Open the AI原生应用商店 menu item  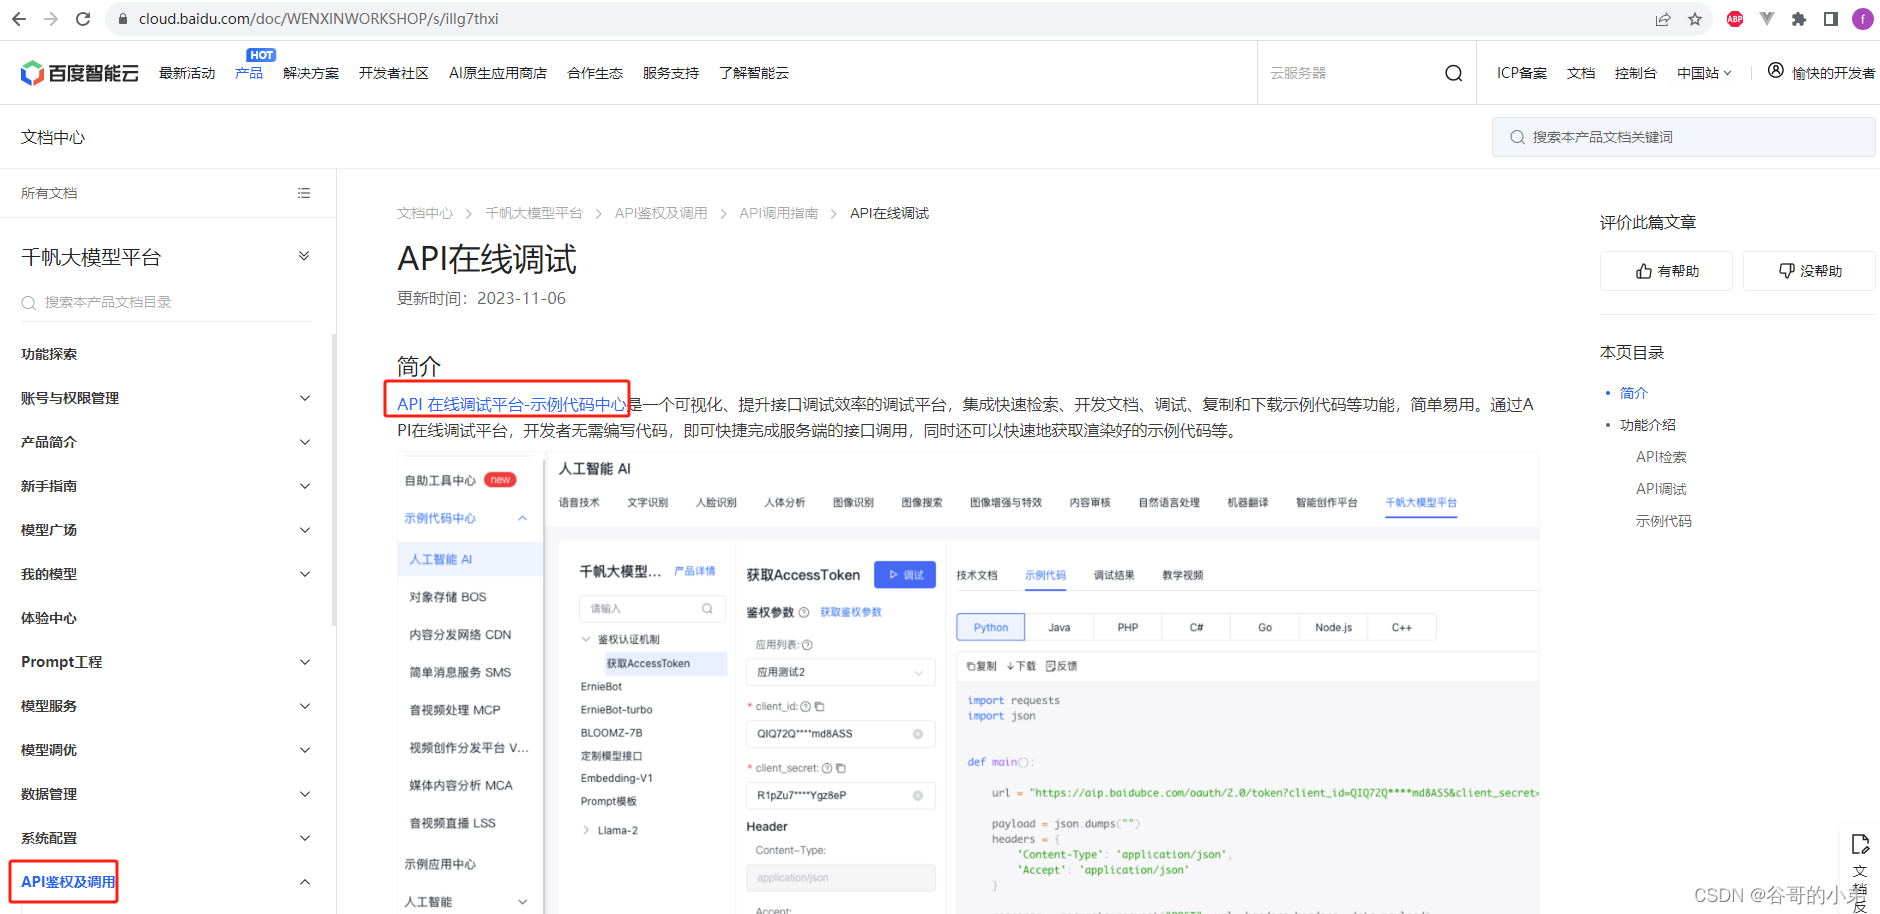coord(498,73)
